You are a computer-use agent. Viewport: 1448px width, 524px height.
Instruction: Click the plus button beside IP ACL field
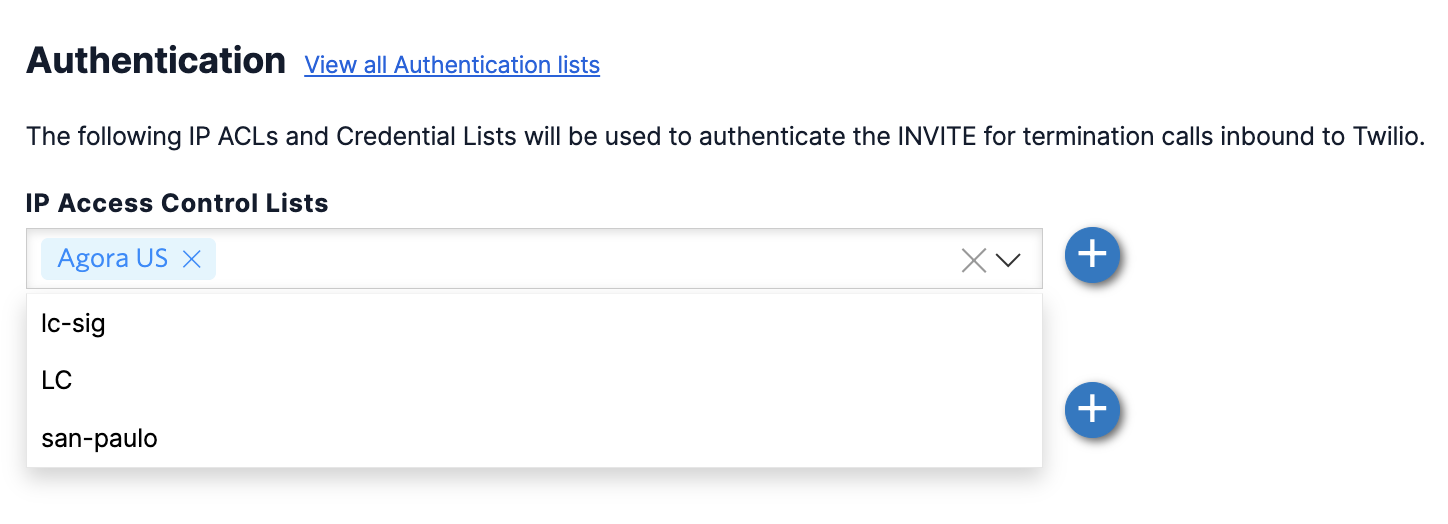coord(1091,254)
